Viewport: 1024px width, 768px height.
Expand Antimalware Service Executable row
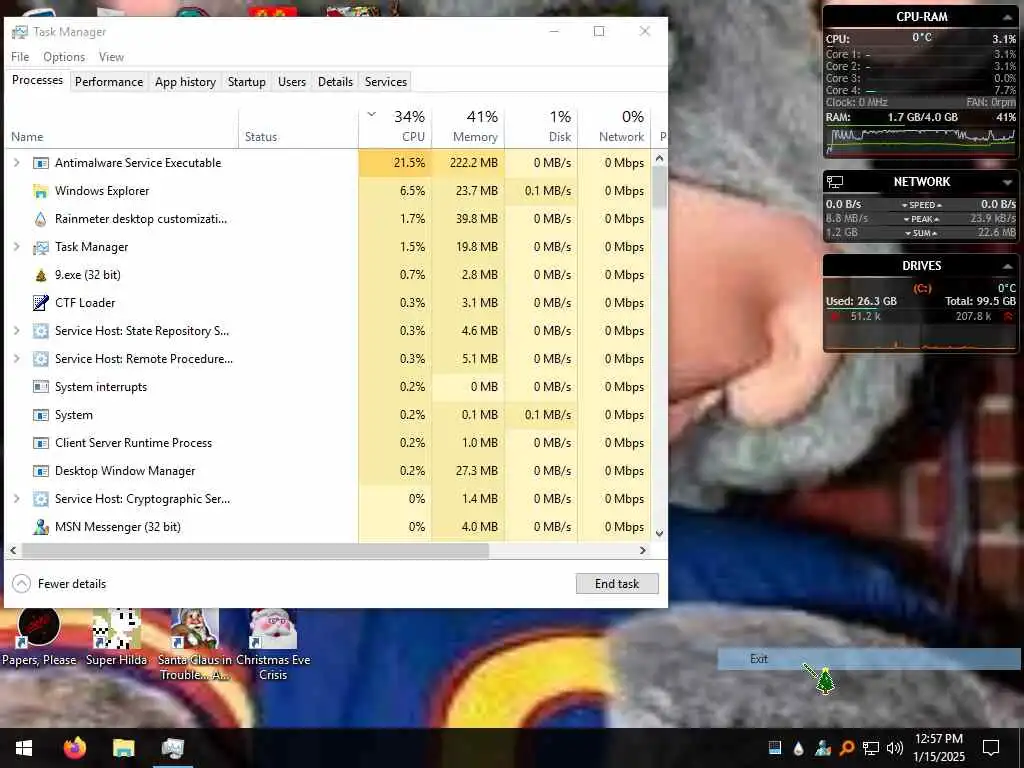click(x=17, y=163)
